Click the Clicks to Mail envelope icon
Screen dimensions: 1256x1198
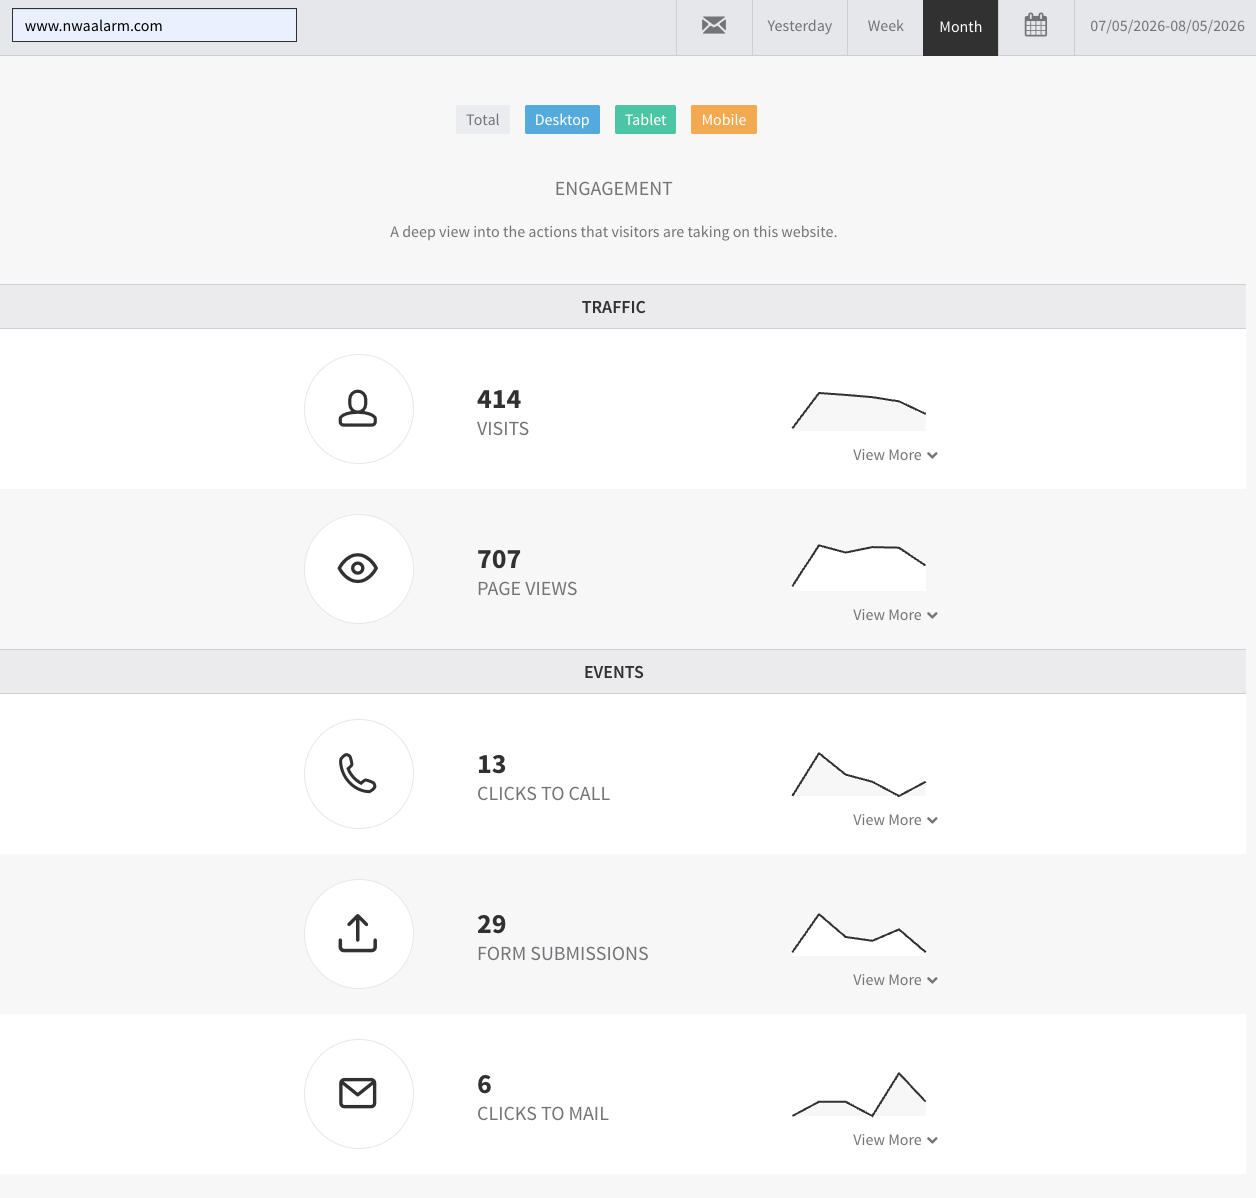point(358,1094)
